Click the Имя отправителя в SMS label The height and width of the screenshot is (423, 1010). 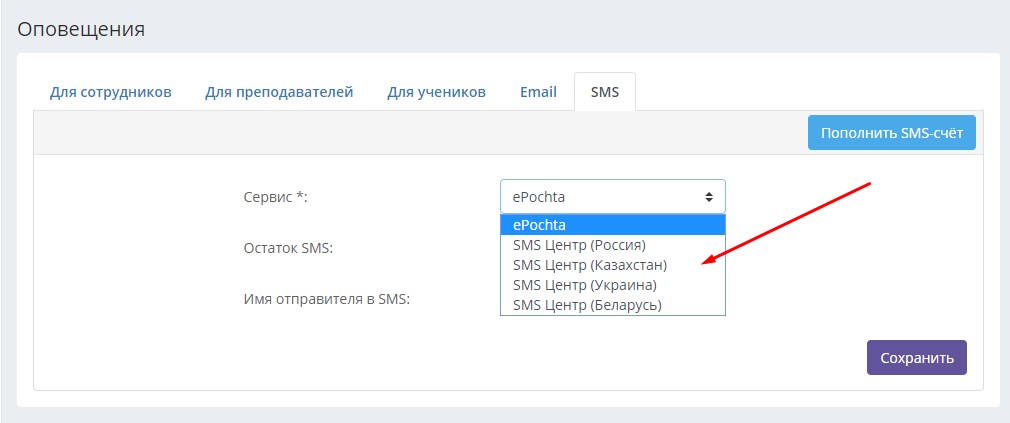[x=327, y=299]
